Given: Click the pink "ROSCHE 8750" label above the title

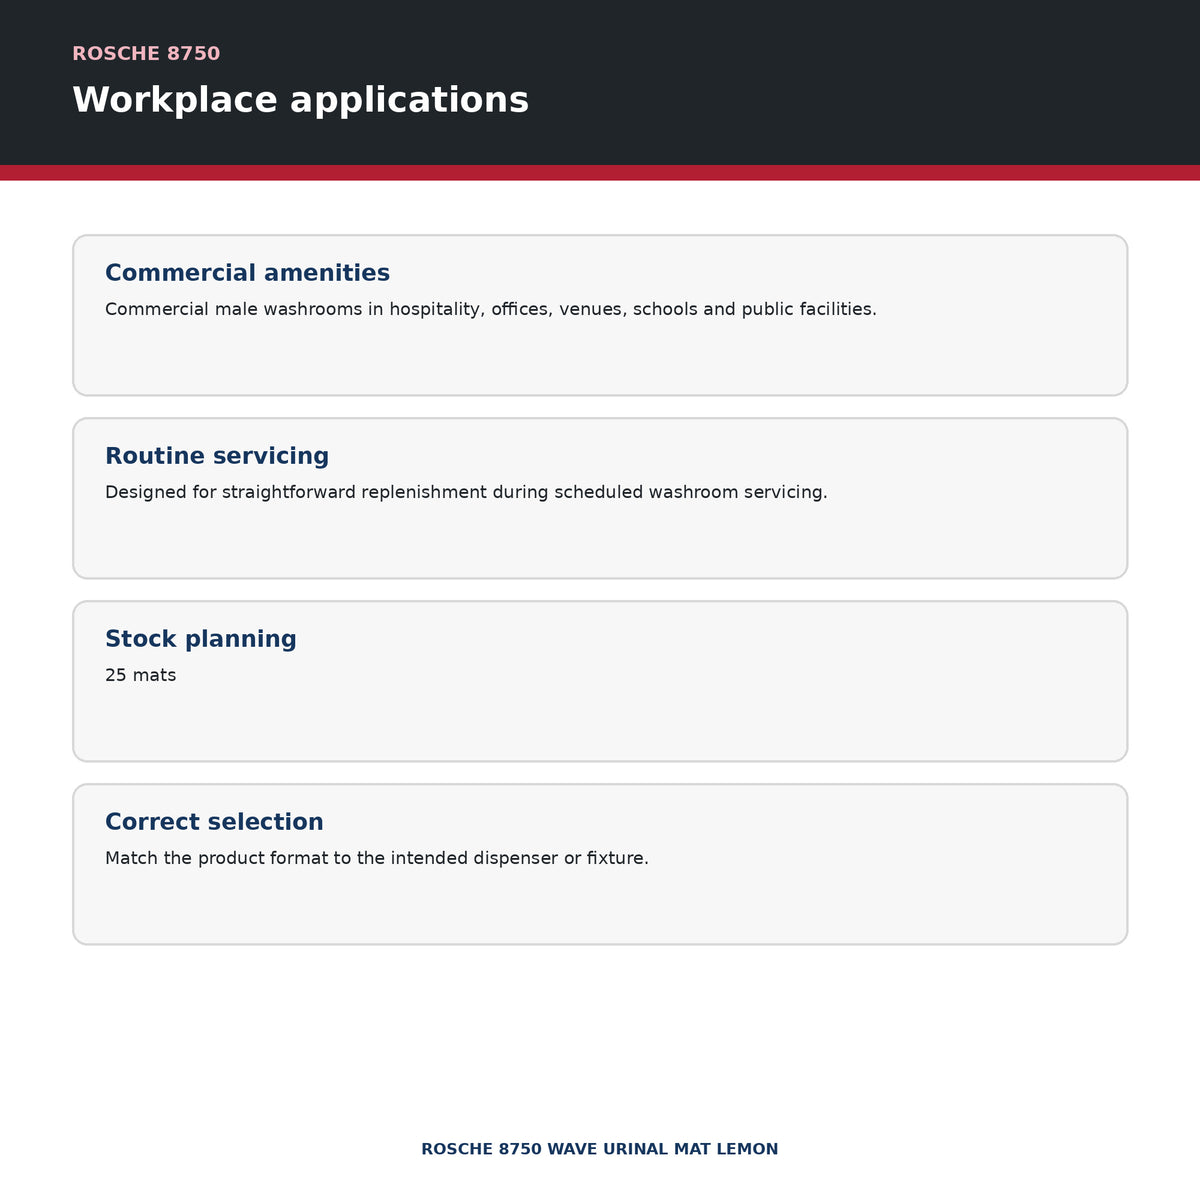Looking at the screenshot, I should pos(146,54).
